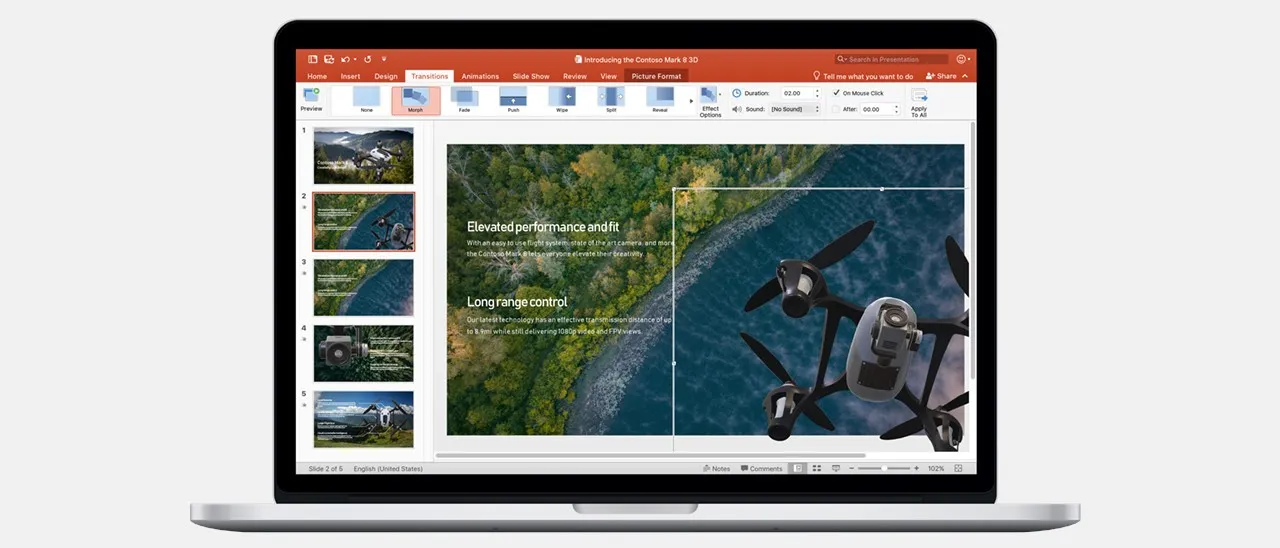Open the undo history dropdown arrow
This screenshot has height=548, width=1280.
point(354,59)
